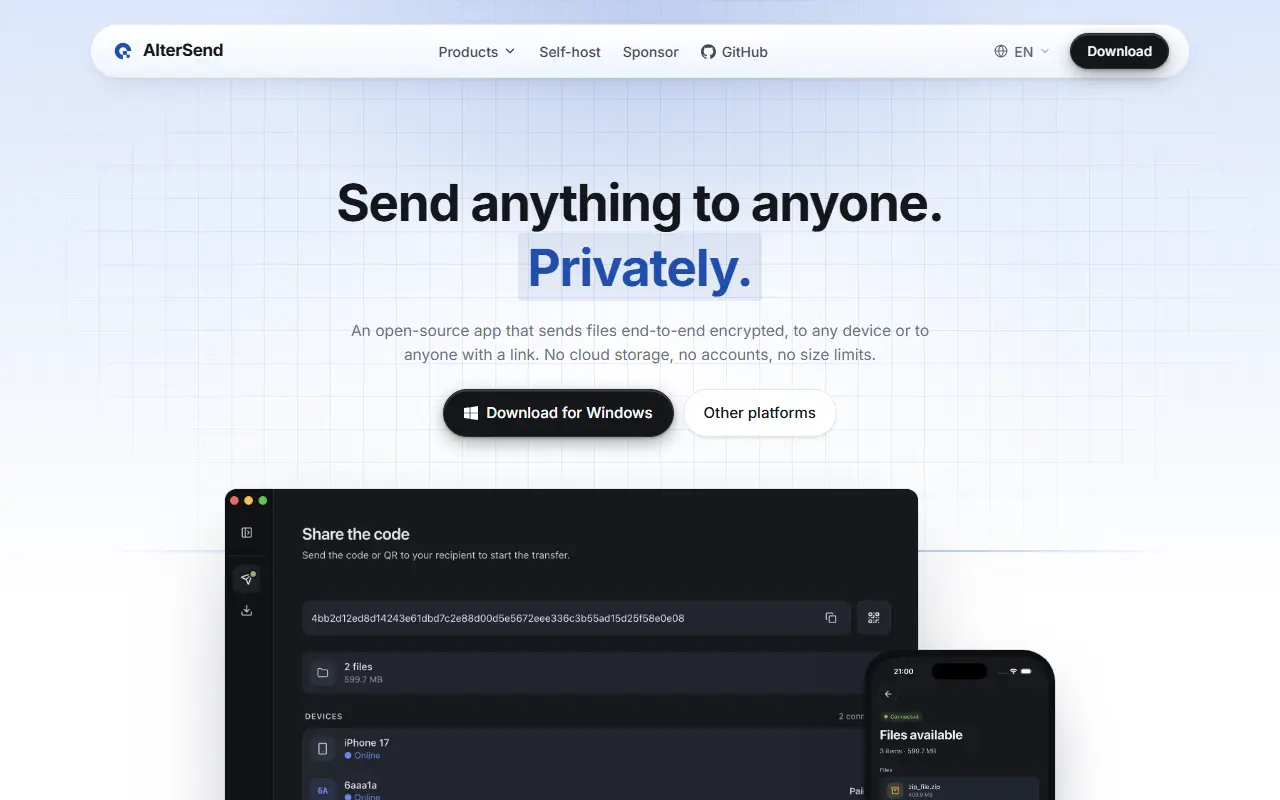
Task: Click the Privately. highlighted headline word
Action: coord(640,267)
